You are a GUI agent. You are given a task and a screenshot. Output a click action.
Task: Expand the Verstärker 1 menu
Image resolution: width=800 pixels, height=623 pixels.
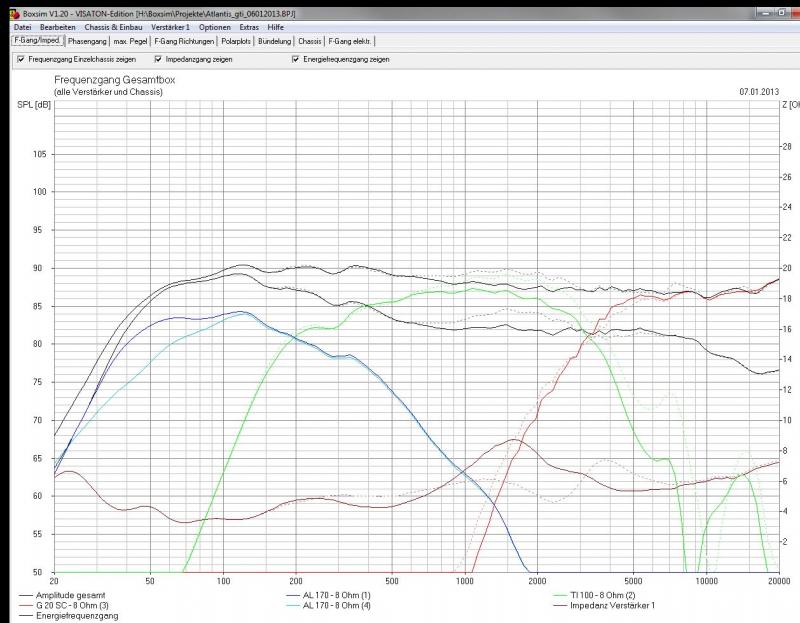click(x=170, y=27)
